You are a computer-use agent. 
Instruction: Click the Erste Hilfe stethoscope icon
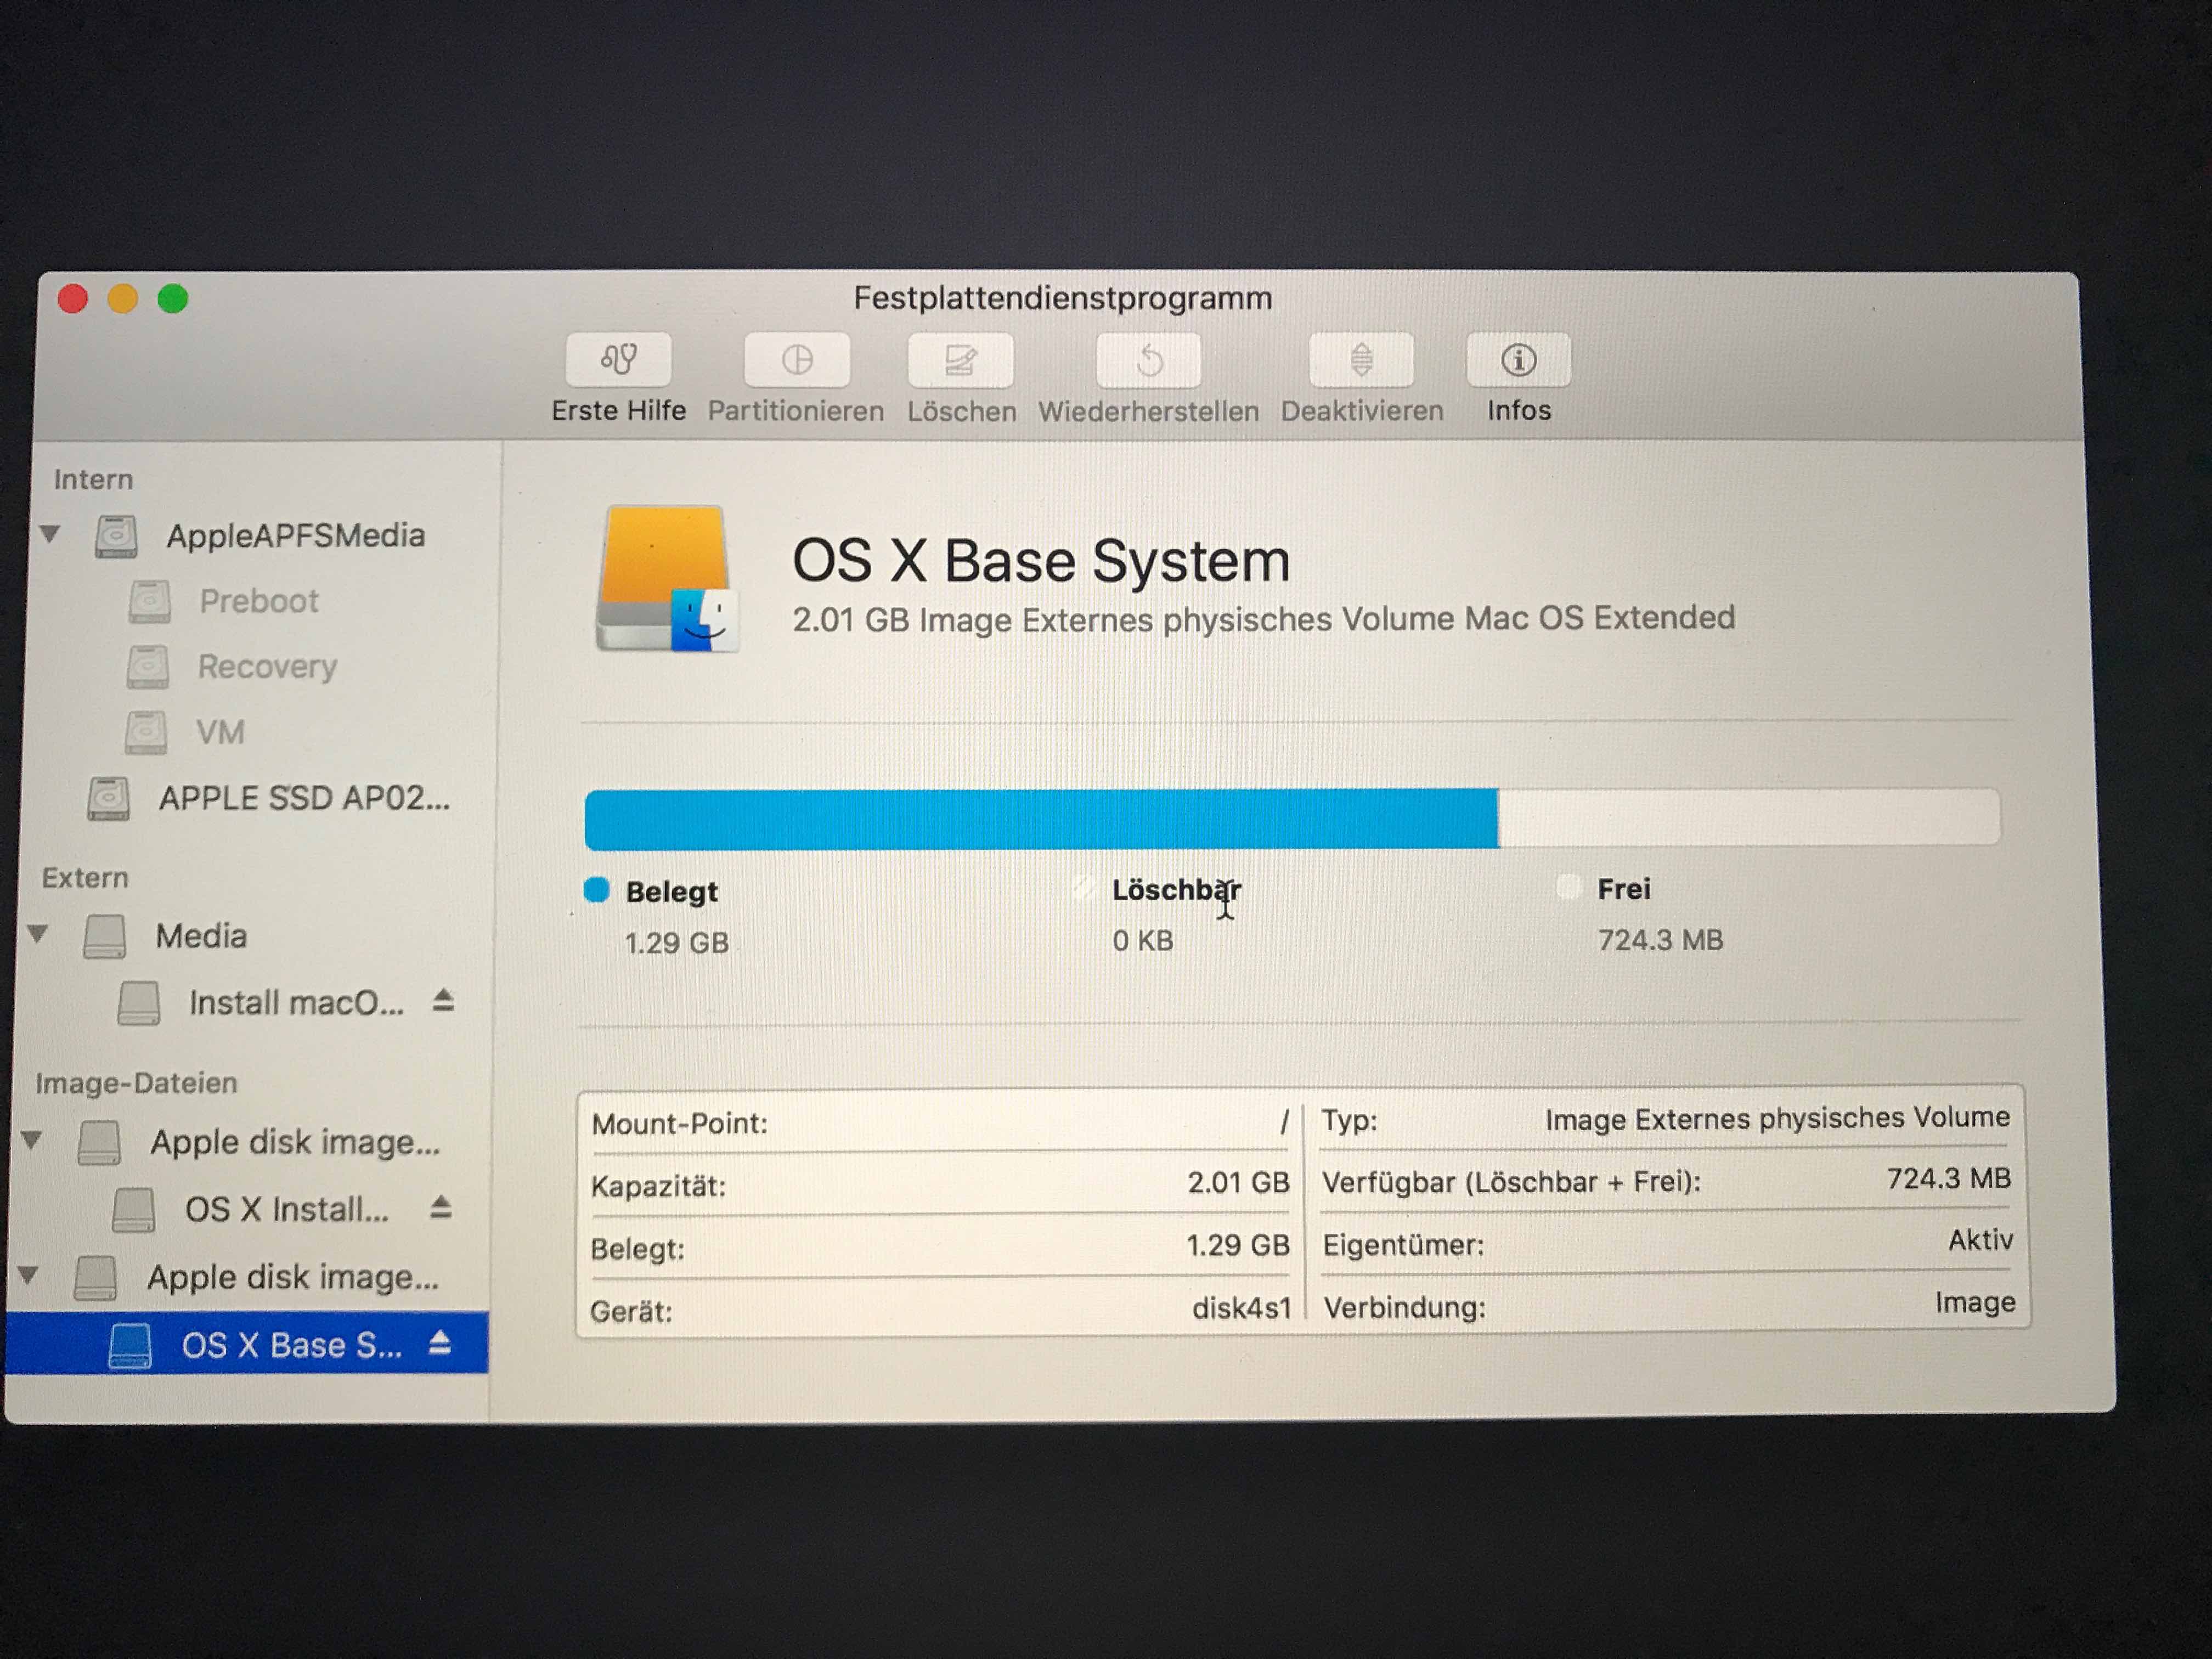click(x=618, y=360)
